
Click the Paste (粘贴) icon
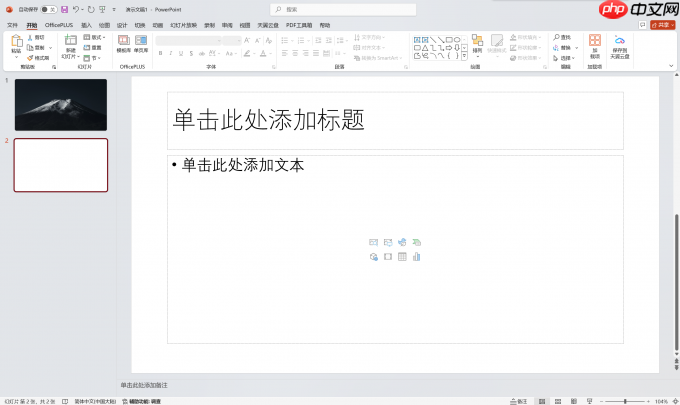click(16, 41)
